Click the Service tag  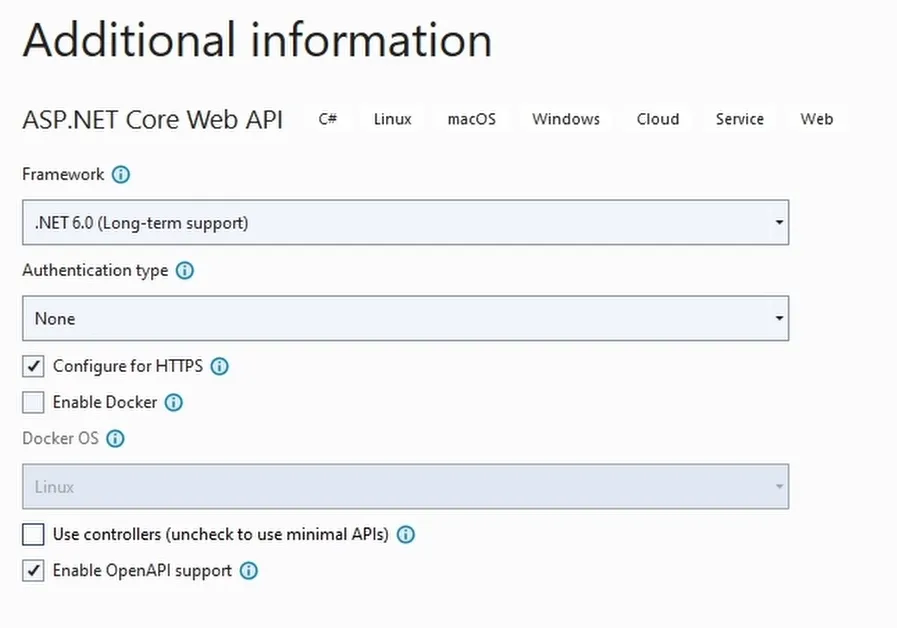(x=740, y=119)
